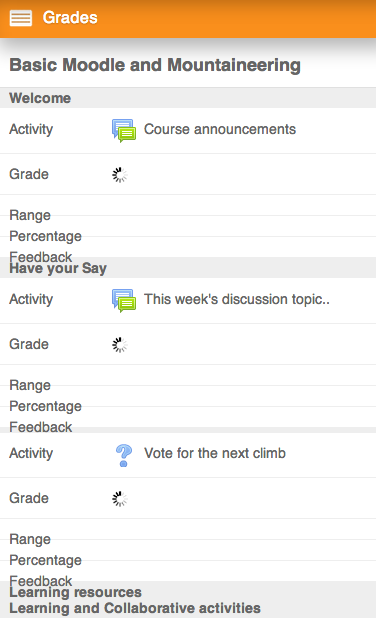Click the Course announcements forum icon
The image size is (376, 619).
124,130
